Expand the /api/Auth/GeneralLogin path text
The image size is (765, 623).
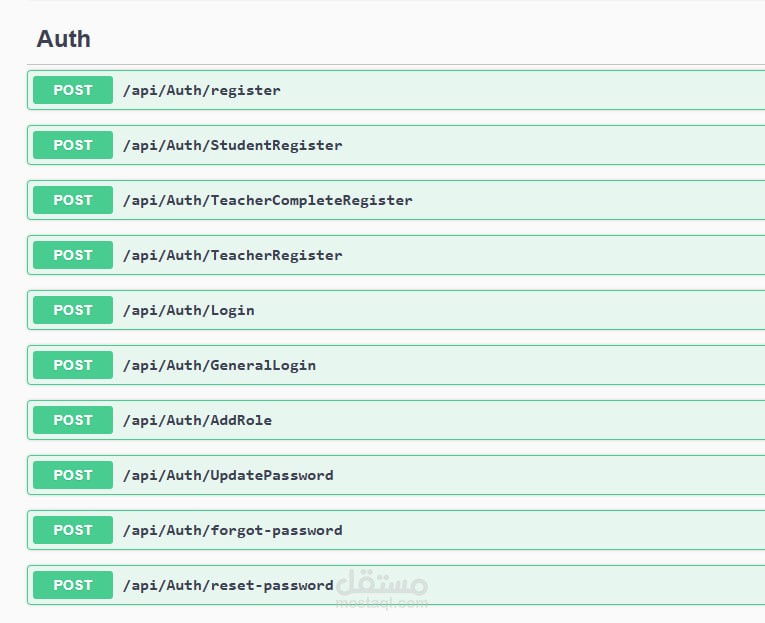tap(219, 365)
